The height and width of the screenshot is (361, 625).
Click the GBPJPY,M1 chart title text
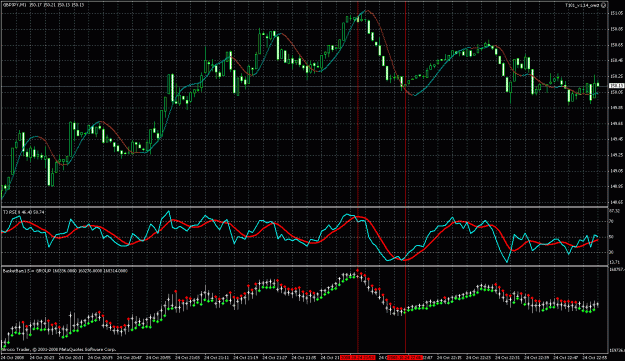tap(15, 5)
